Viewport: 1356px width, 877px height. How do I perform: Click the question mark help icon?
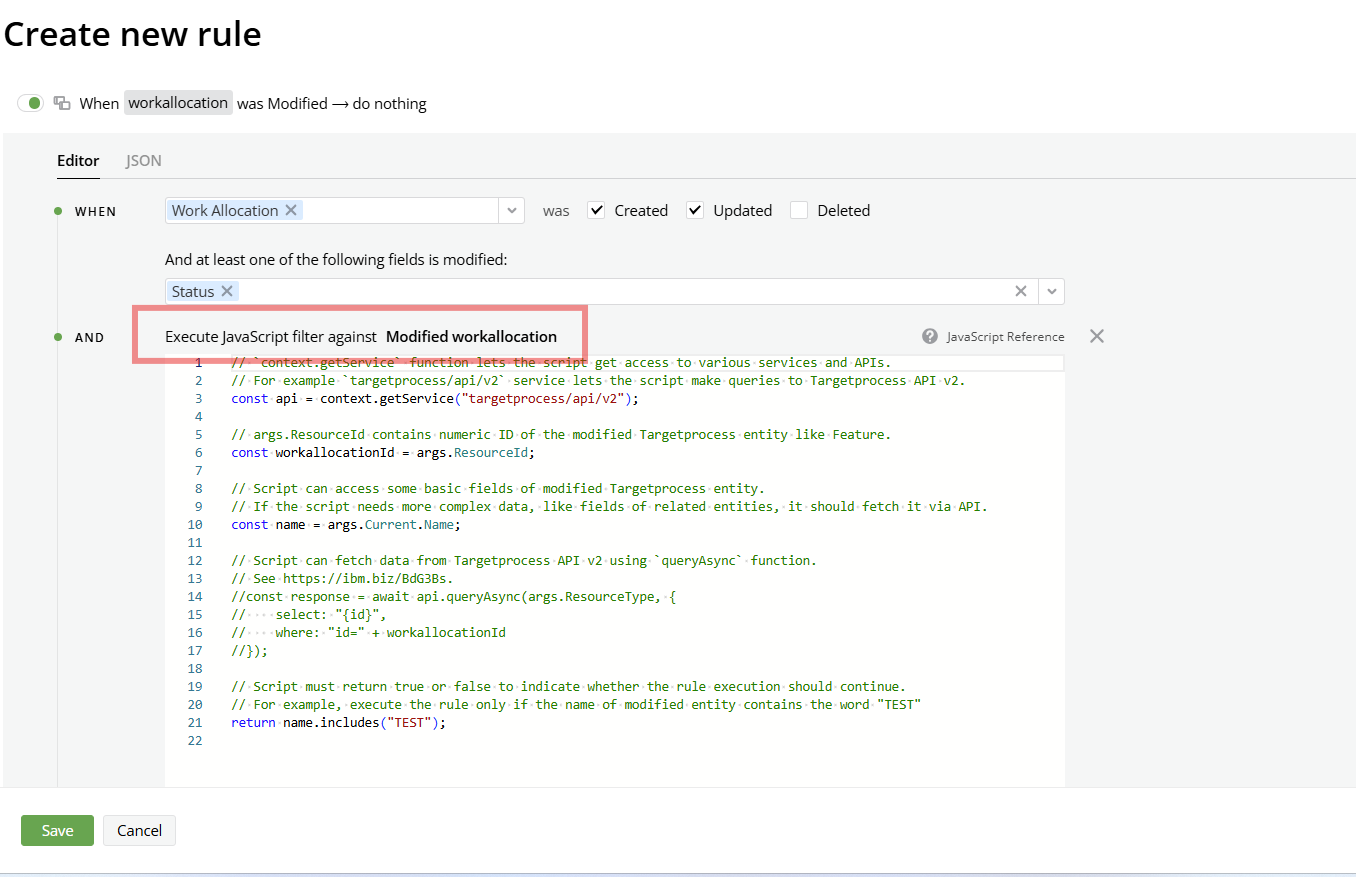tap(930, 337)
